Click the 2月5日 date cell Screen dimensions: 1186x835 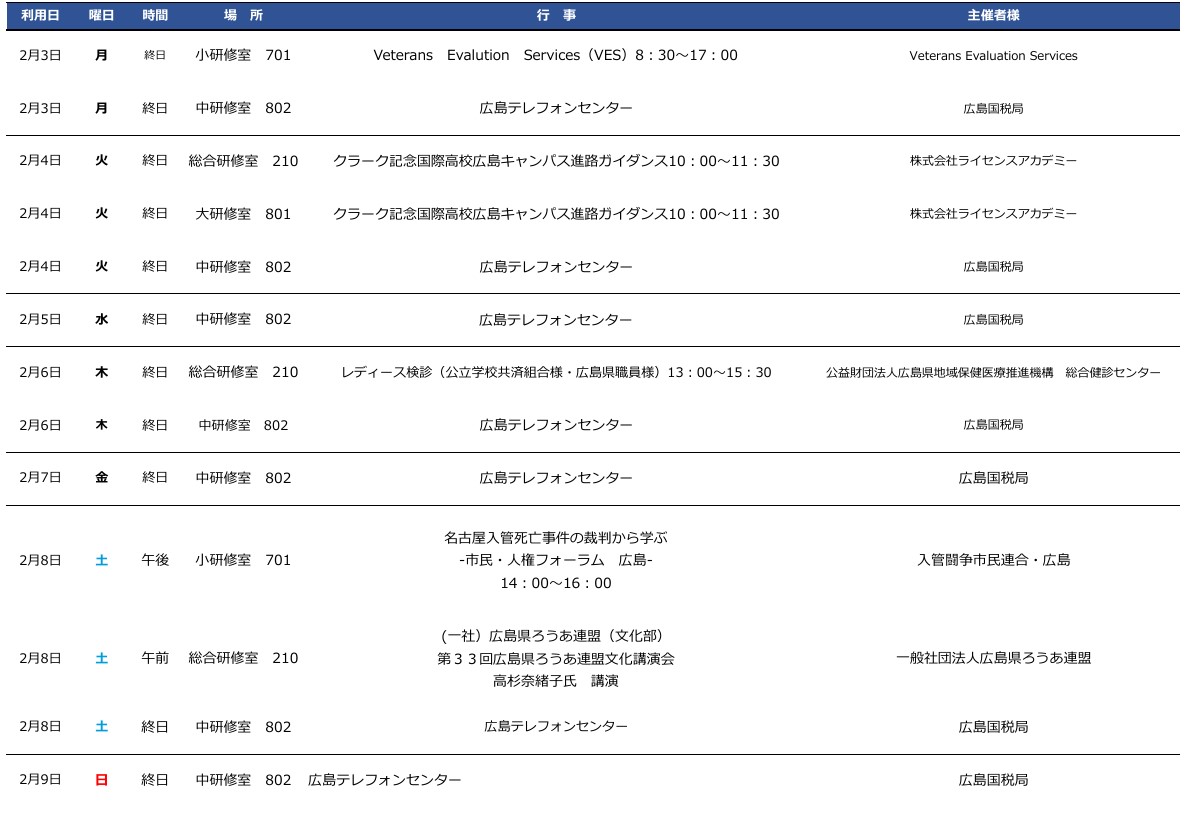coord(40,319)
